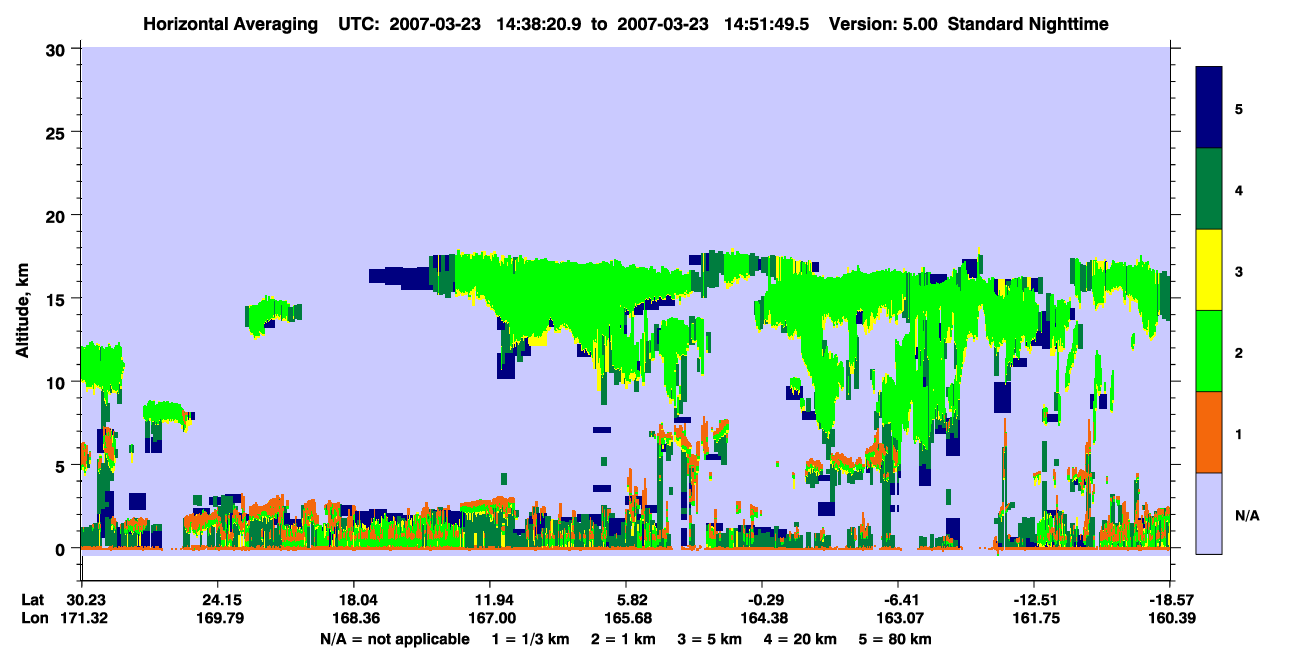The height and width of the screenshot is (667, 1300).
Task: Click the orange colorbar segment labeled 1
Action: coord(1209,432)
